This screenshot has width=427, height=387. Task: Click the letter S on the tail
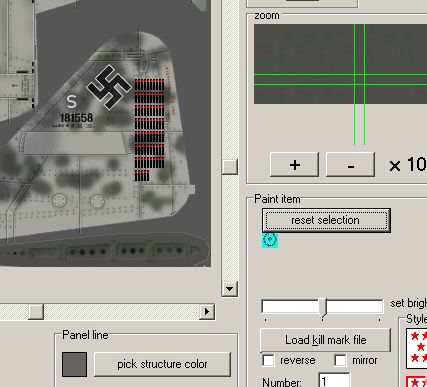pos(71,101)
